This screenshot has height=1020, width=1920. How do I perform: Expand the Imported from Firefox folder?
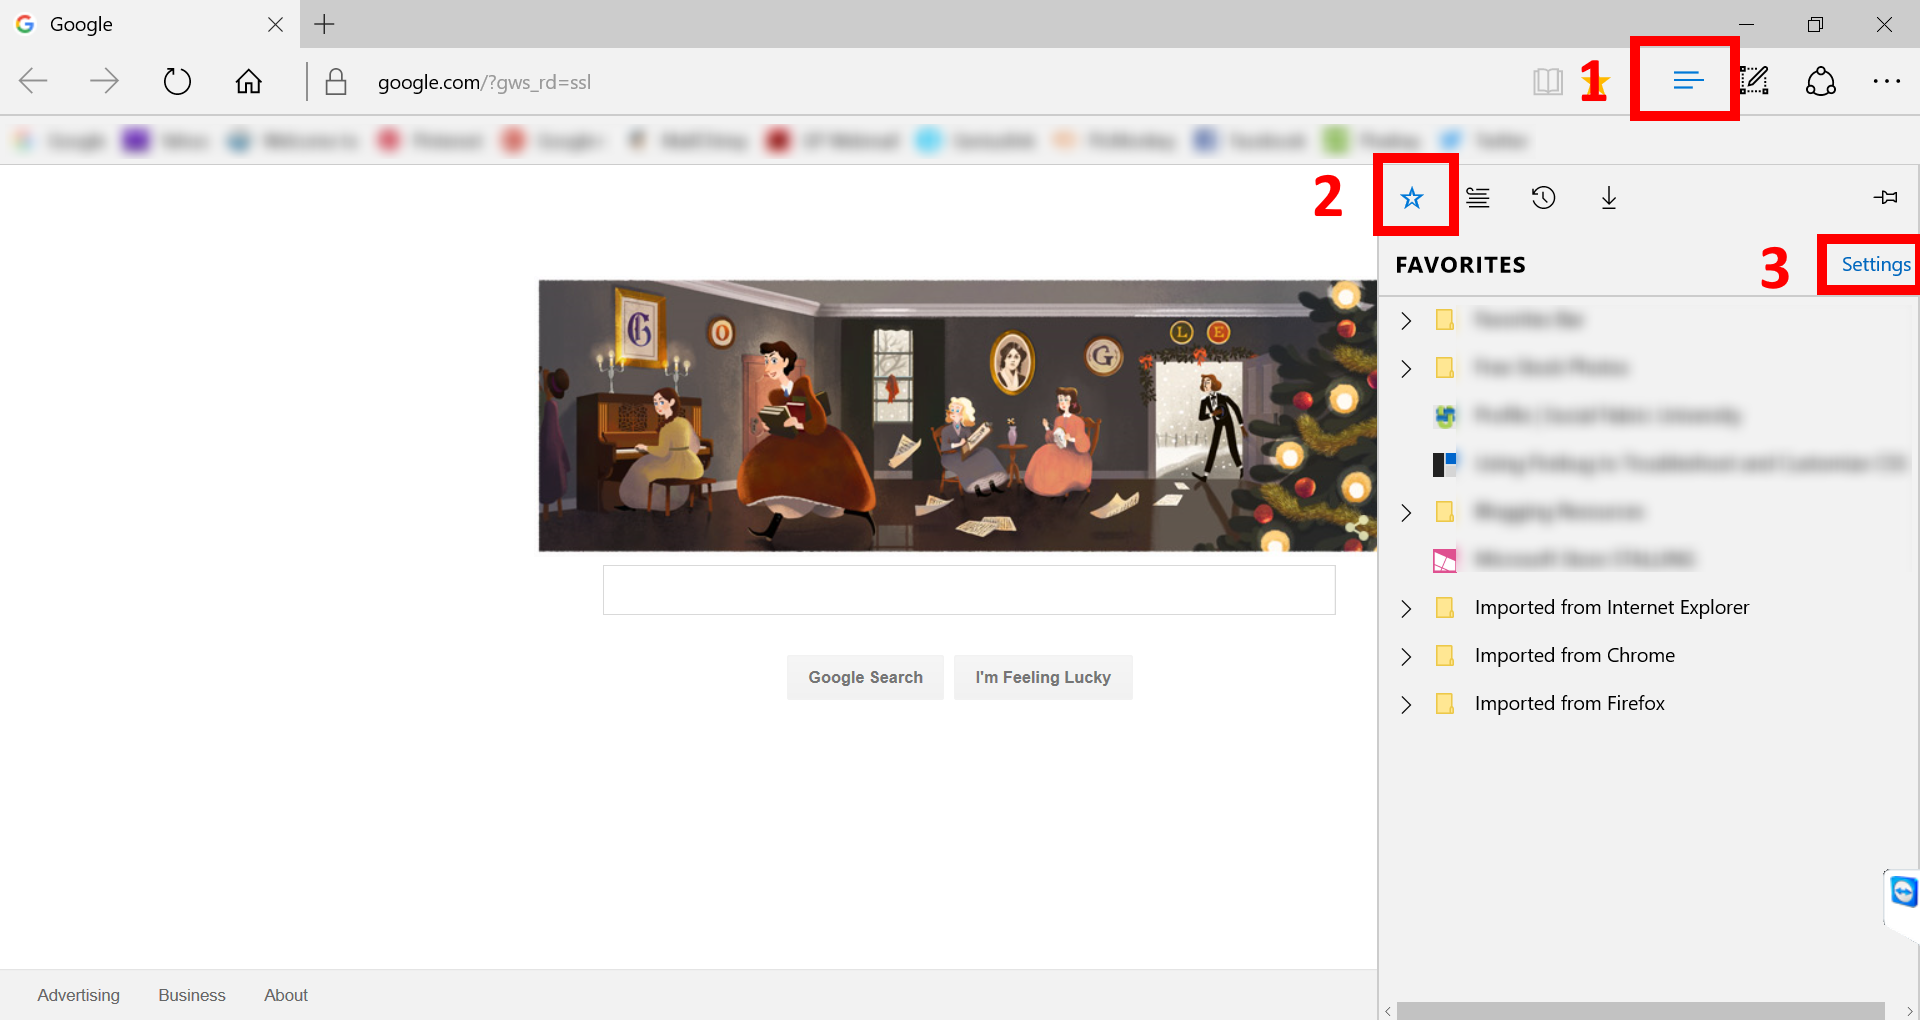tap(1406, 704)
